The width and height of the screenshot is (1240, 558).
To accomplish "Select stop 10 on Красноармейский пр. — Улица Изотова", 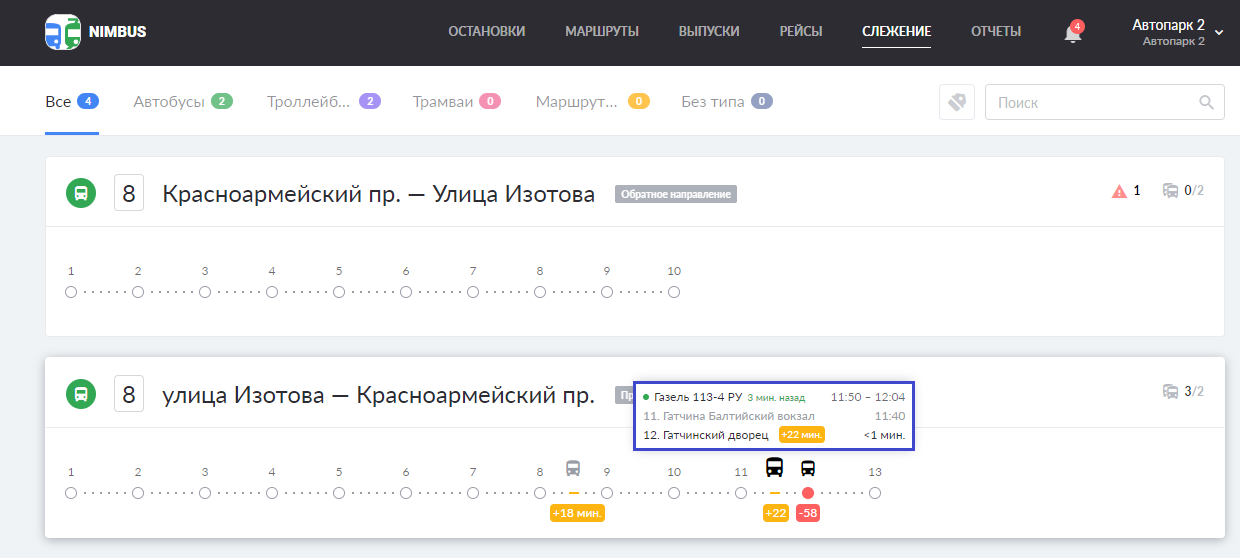I will tap(674, 292).
